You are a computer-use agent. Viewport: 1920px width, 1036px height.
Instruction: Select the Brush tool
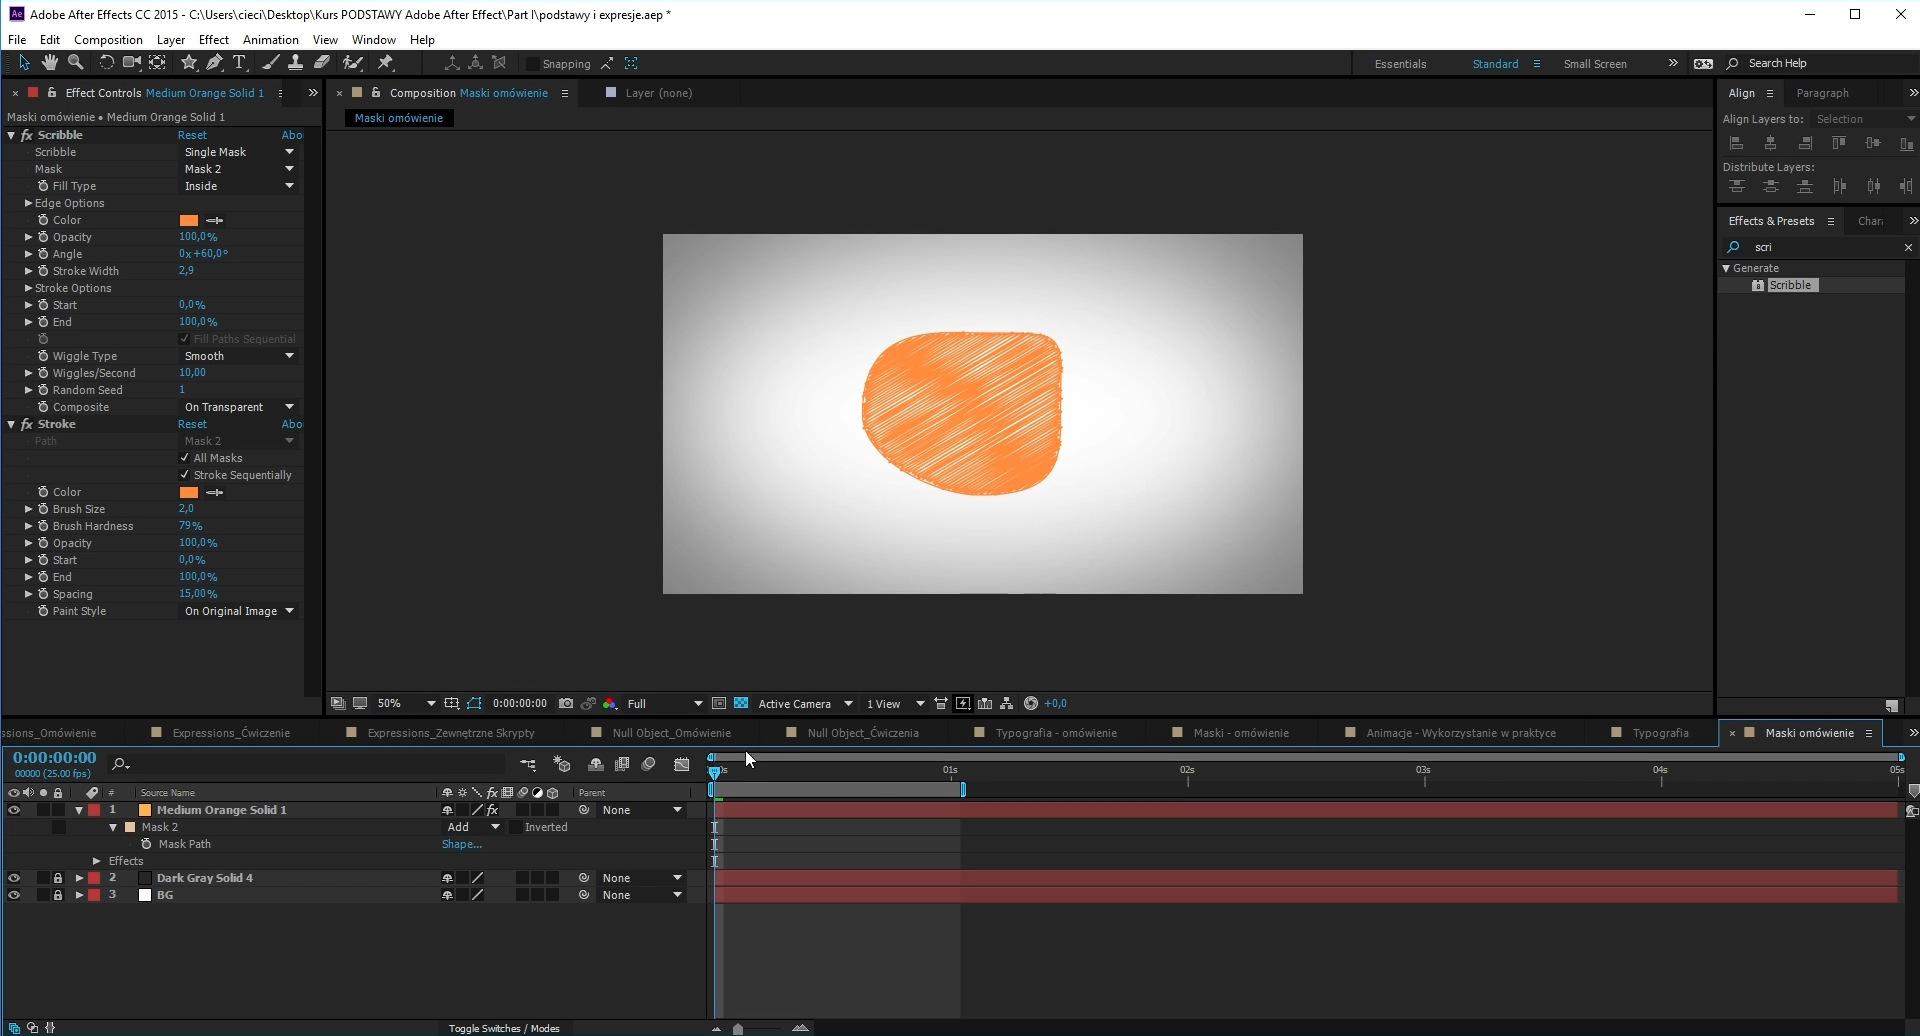(271, 62)
